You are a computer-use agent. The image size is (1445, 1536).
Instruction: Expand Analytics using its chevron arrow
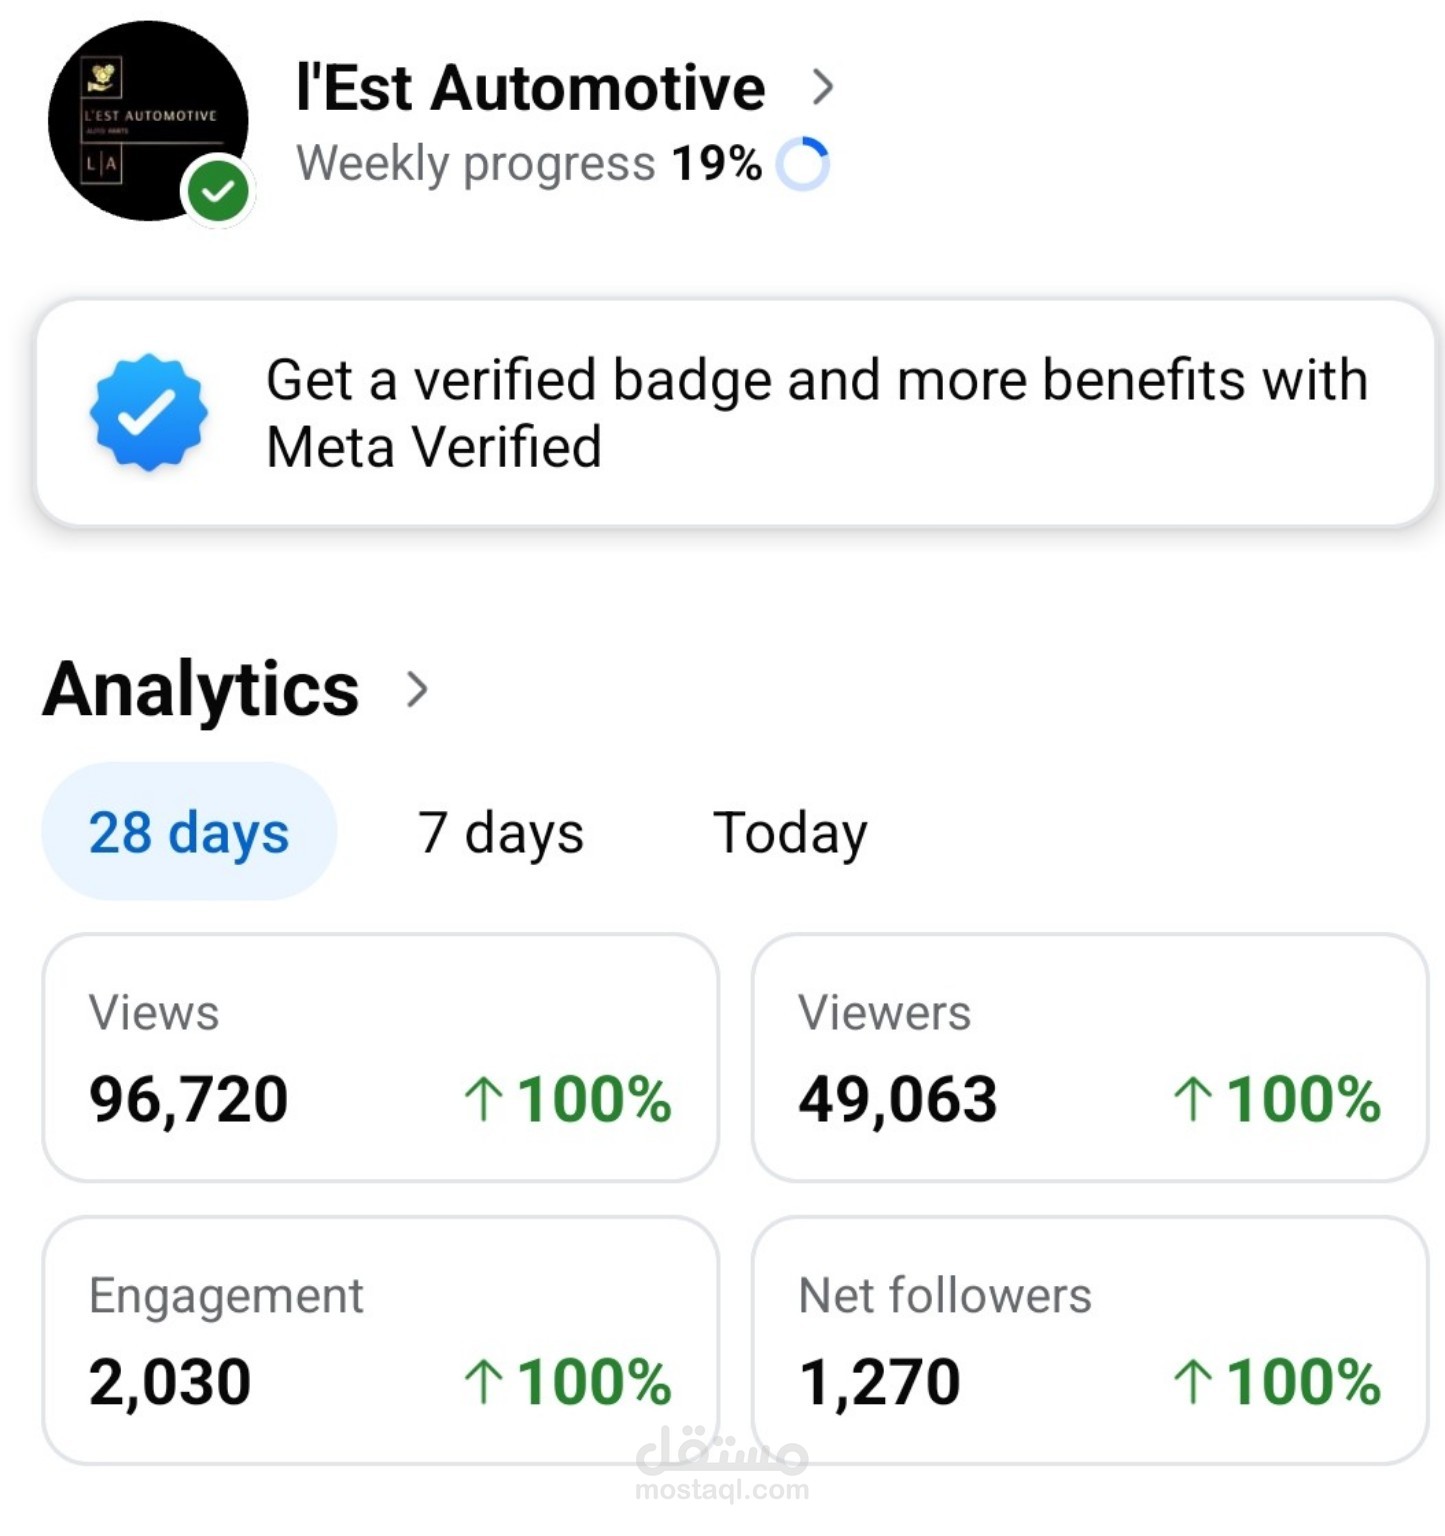click(x=417, y=690)
